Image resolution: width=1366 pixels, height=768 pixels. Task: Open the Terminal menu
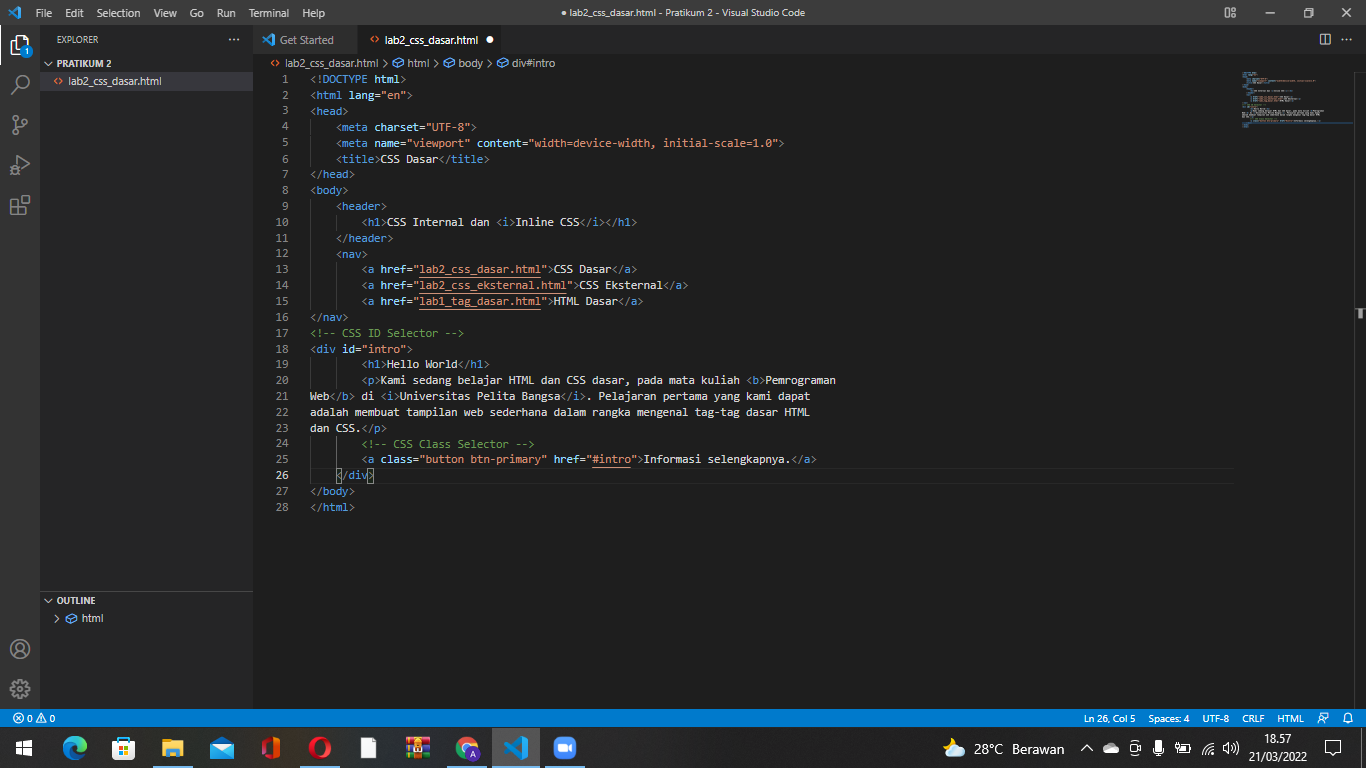[x=267, y=13]
